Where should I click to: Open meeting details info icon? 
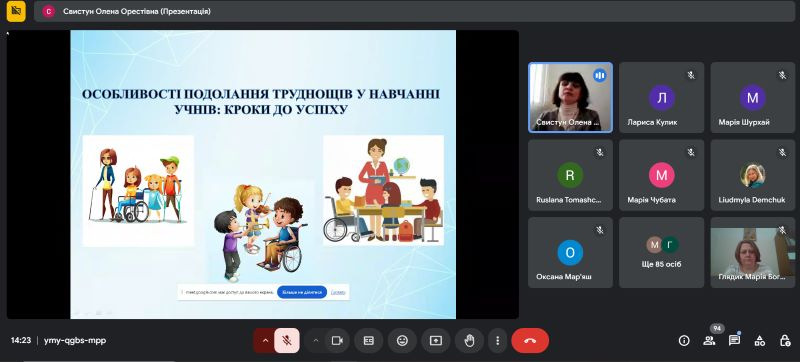coord(684,341)
